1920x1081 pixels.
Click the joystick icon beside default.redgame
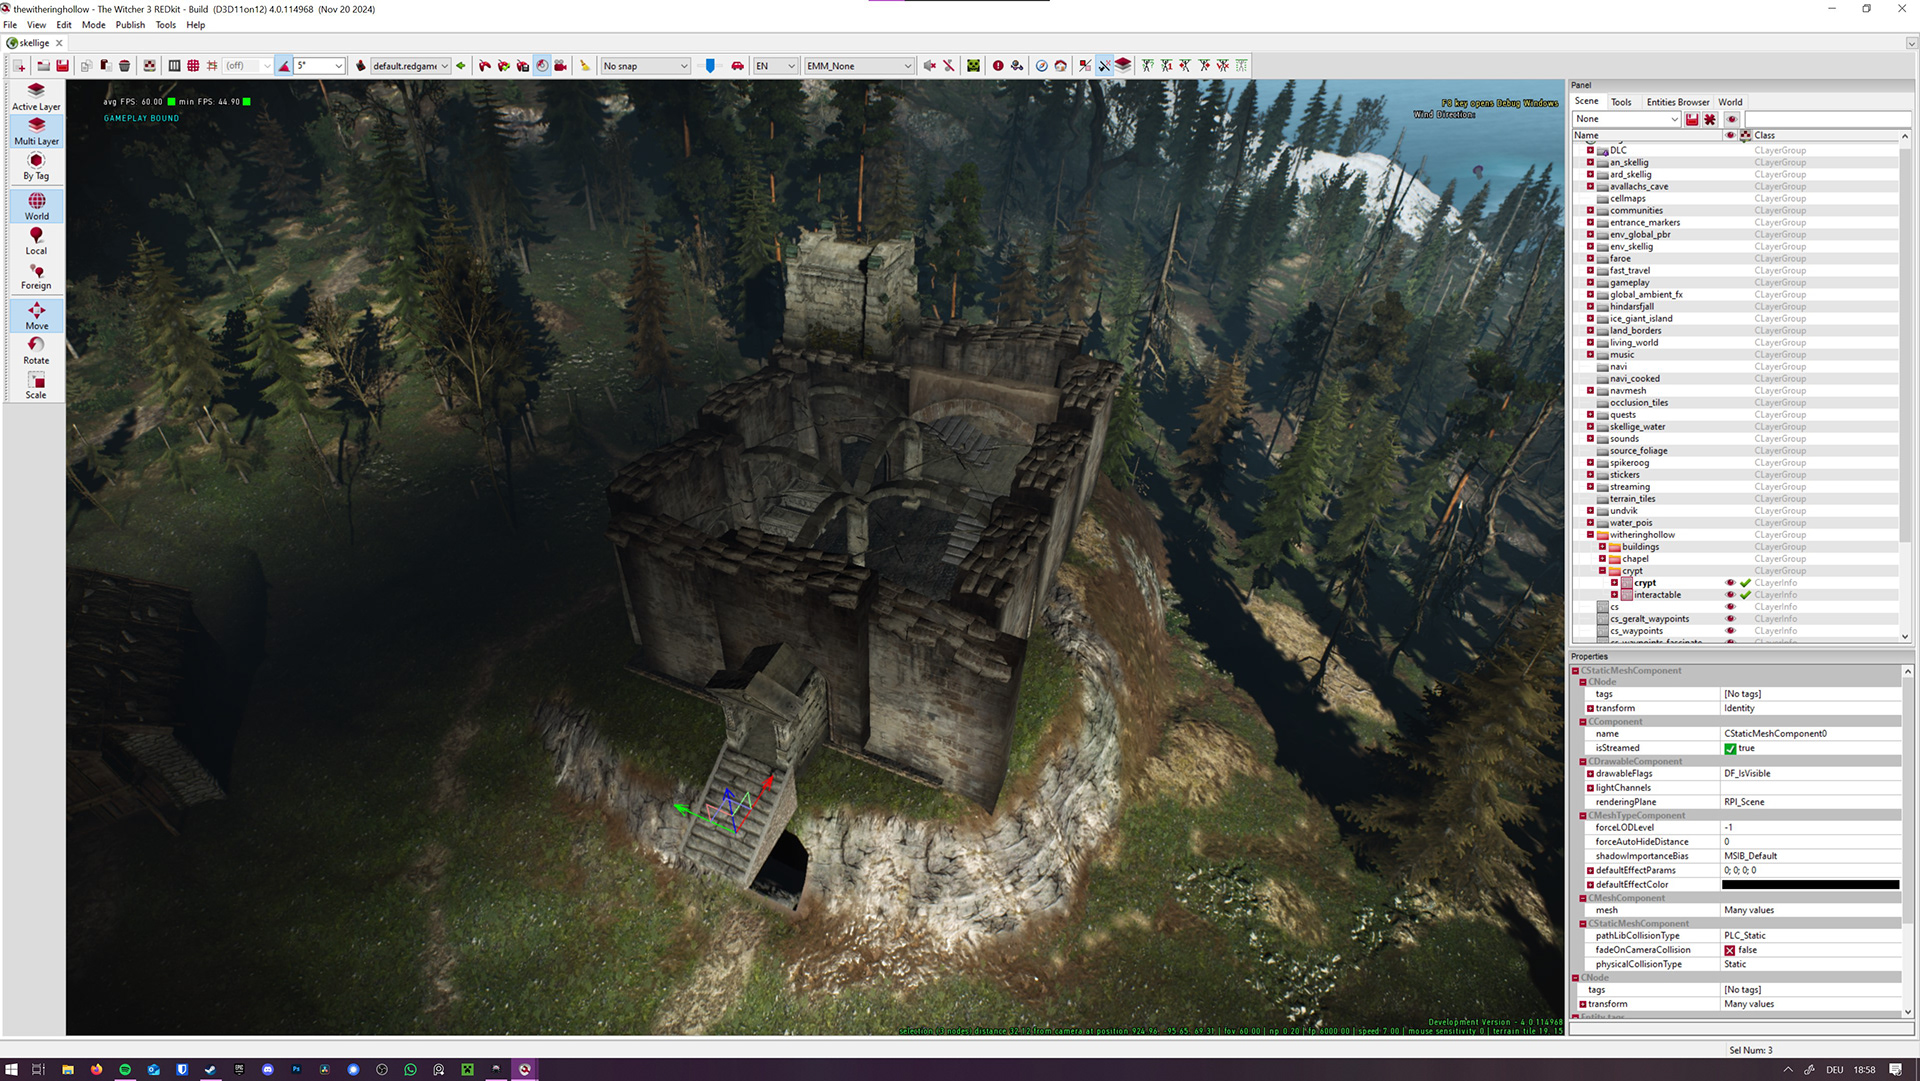point(361,66)
